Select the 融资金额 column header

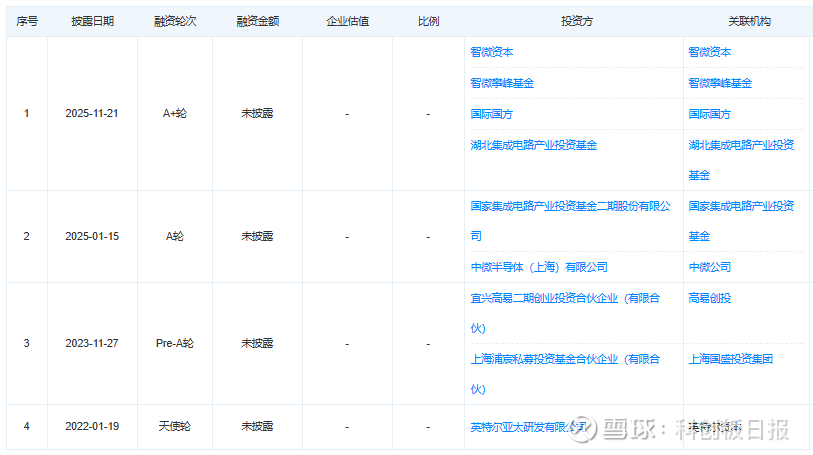258,21
